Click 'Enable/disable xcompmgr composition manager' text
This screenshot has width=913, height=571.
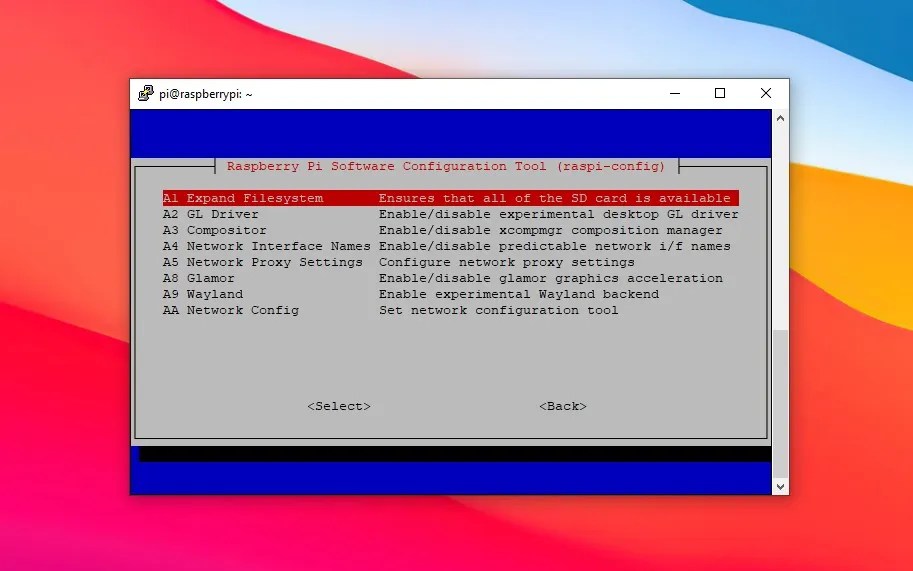(550, 230)
